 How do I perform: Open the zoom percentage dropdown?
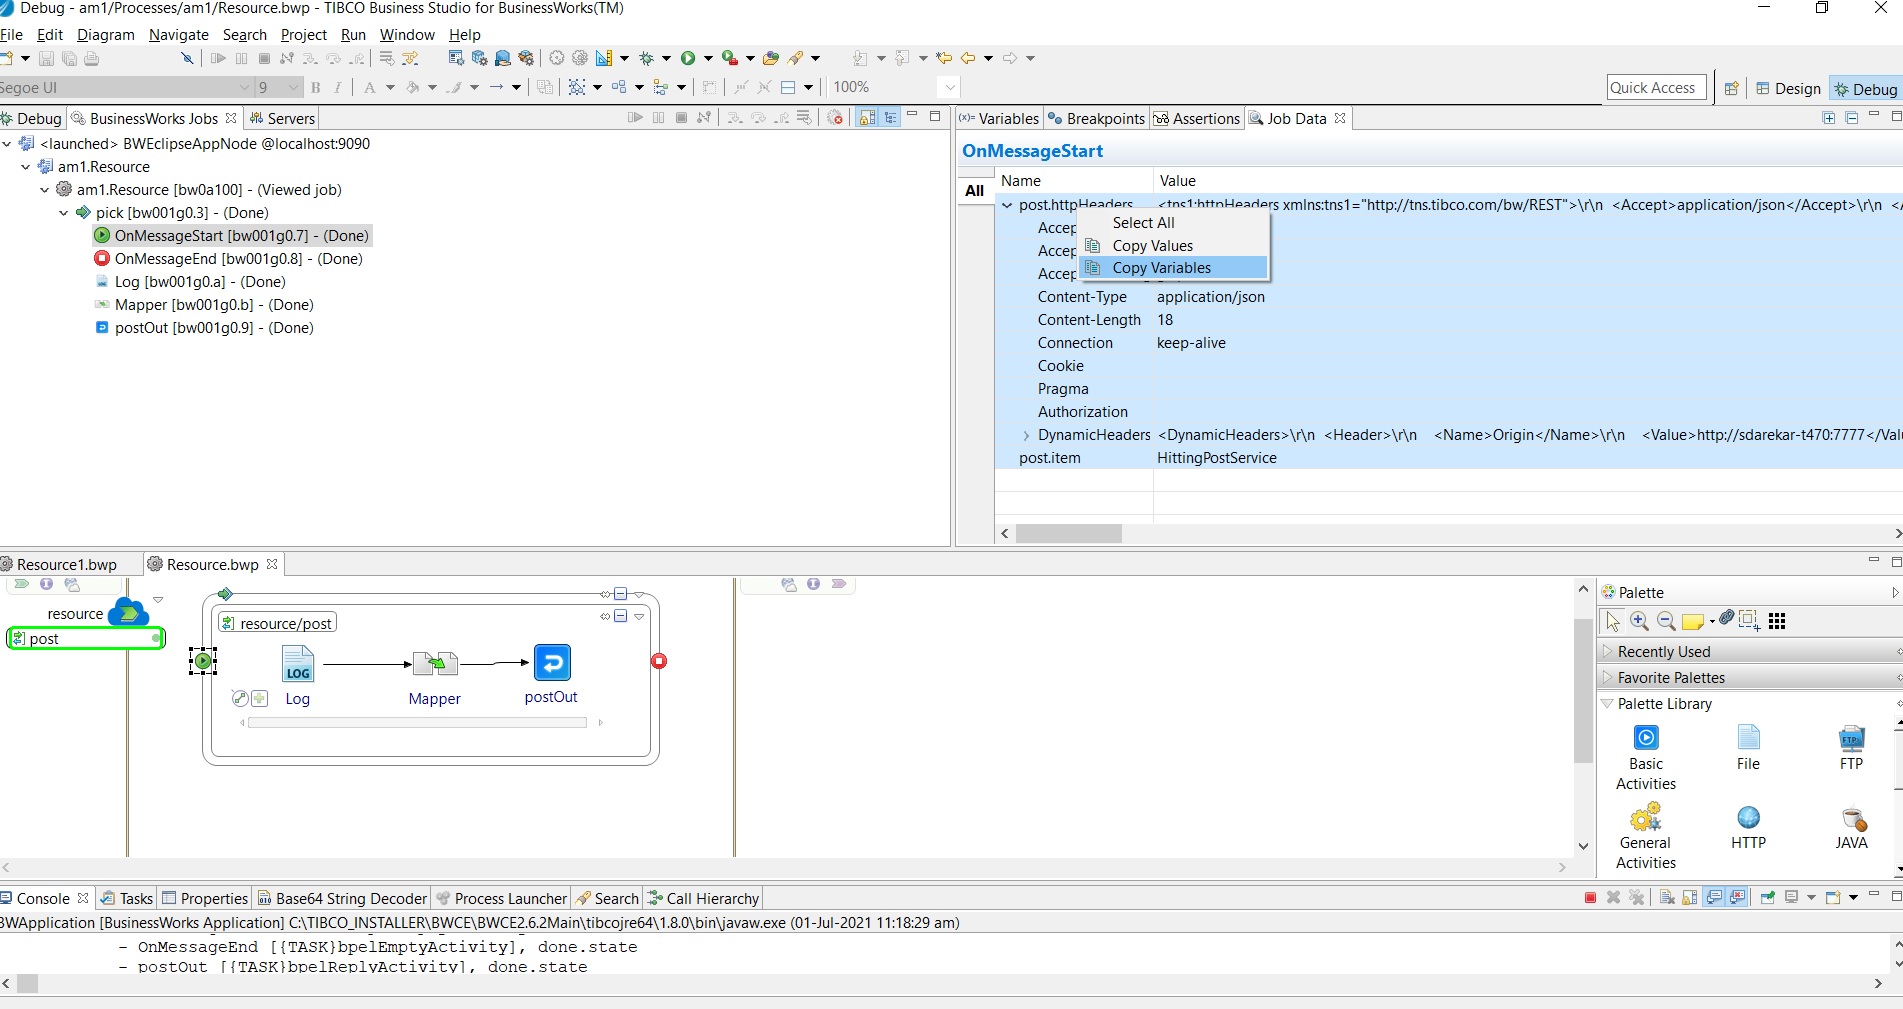[x=950, y=88]
